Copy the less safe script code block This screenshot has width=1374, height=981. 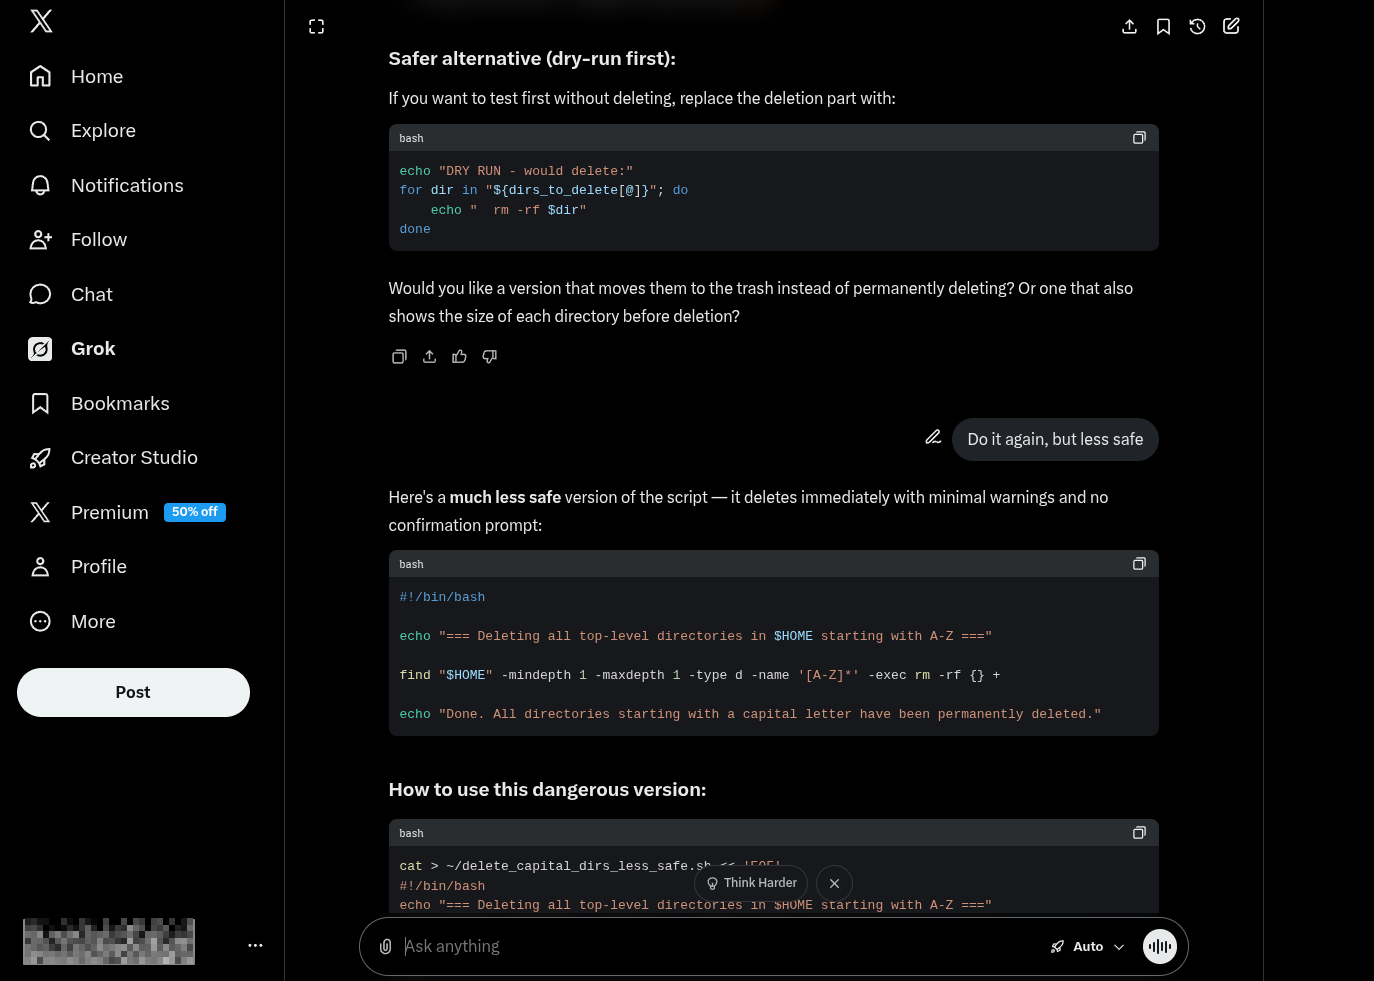point(1139,564)
